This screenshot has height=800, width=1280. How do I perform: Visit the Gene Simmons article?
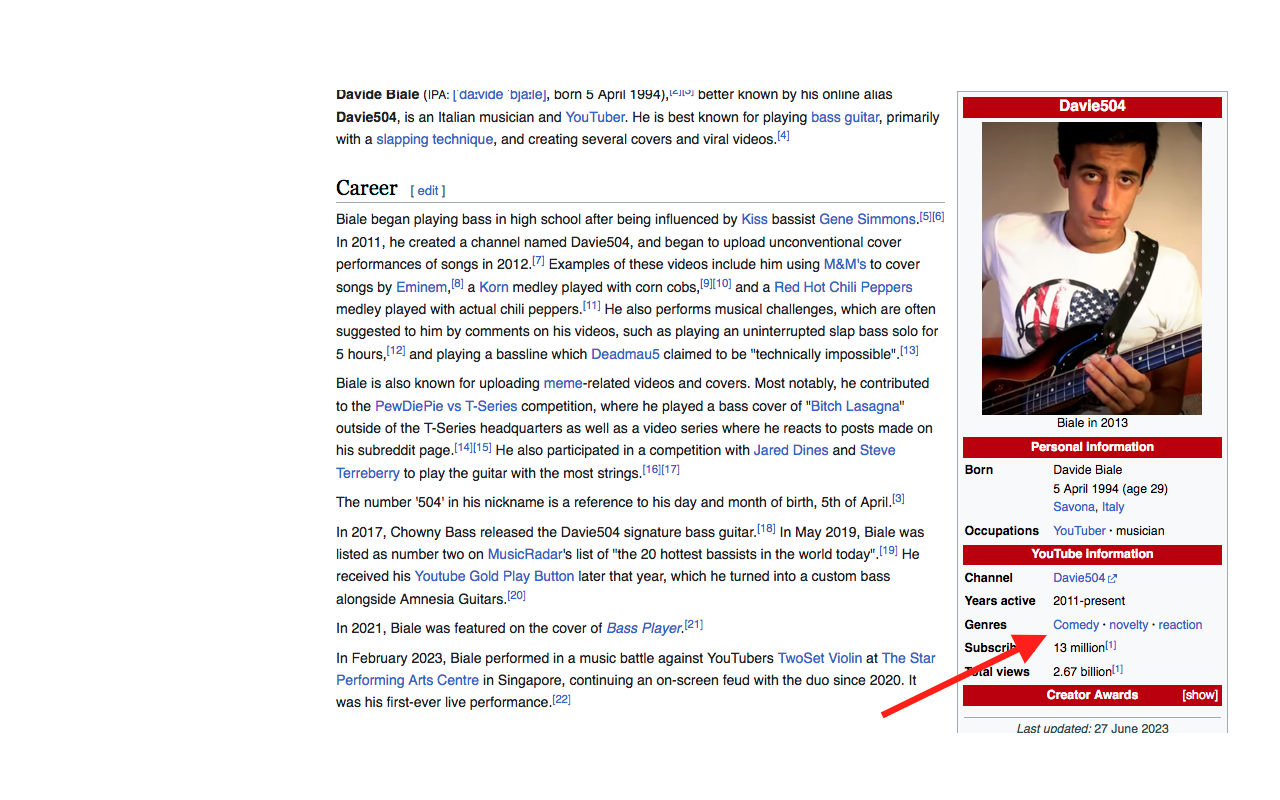click(867, 219)
